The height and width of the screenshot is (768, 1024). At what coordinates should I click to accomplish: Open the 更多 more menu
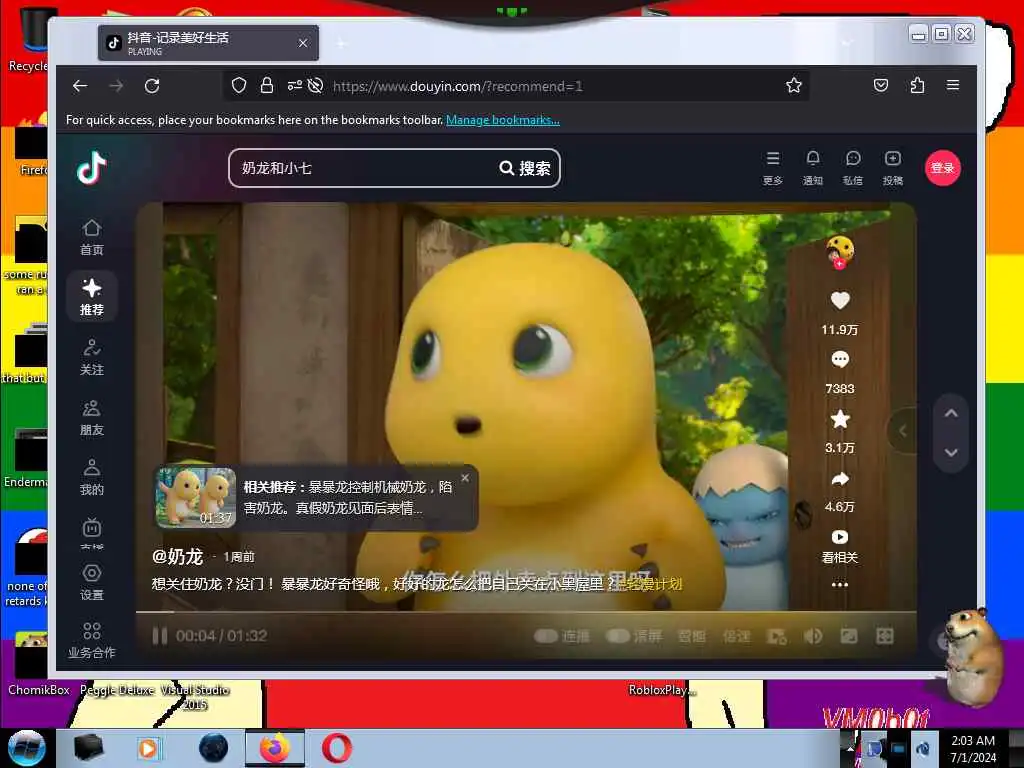click(x=773, y=168)
